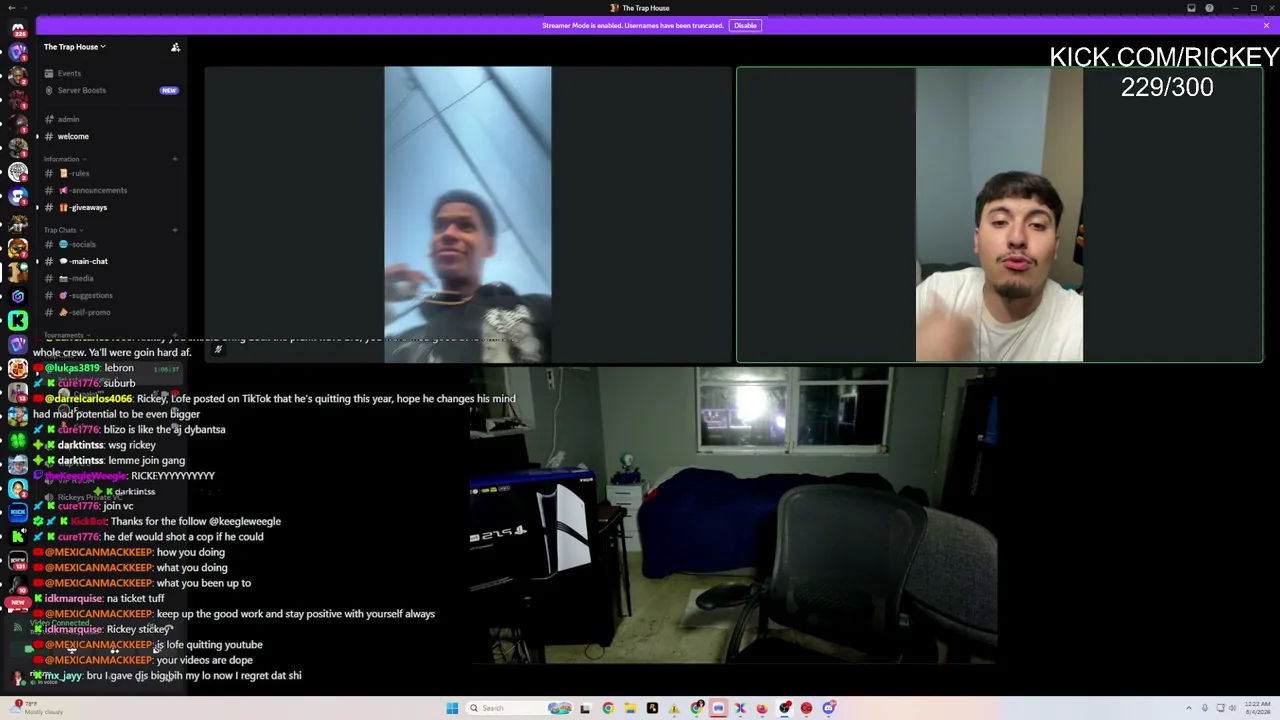This screenshot has height=720, width=1280.
Task: Click the idkmarquise 'na ticket tuff' message
Action: coord(98,598)
